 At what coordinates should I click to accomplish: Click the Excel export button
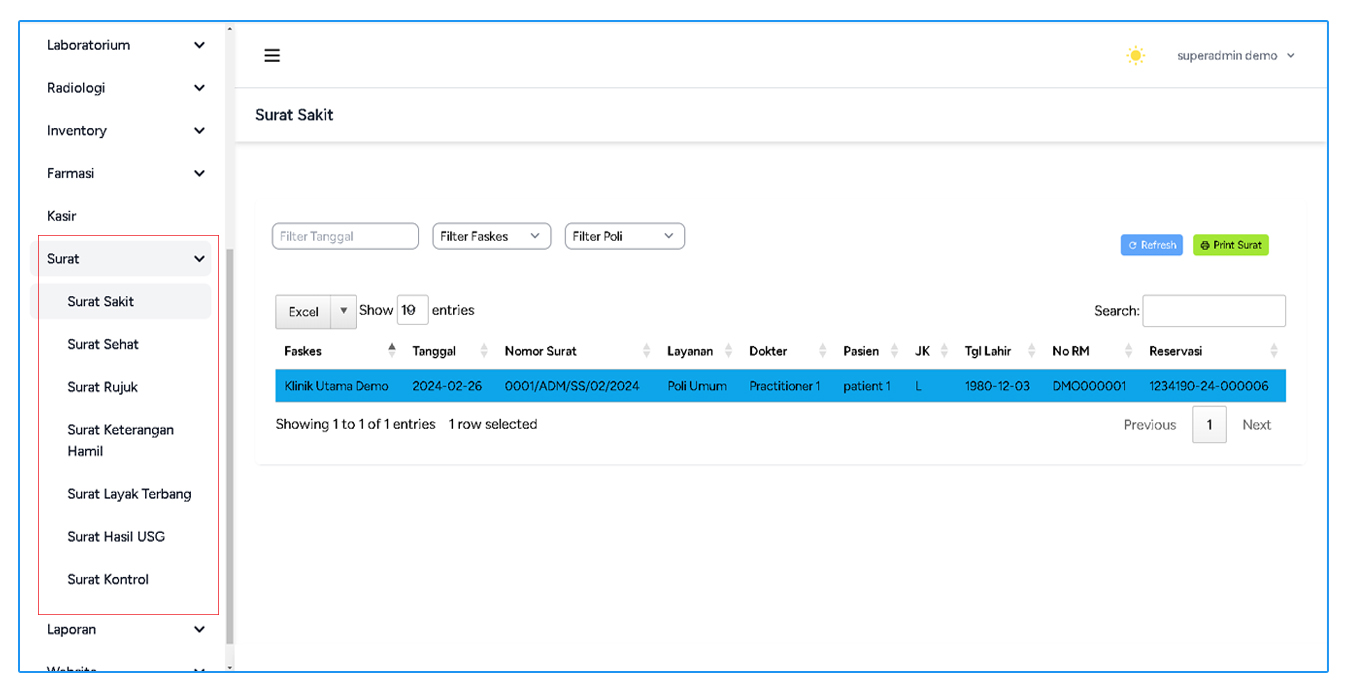[x=303, y=312]
